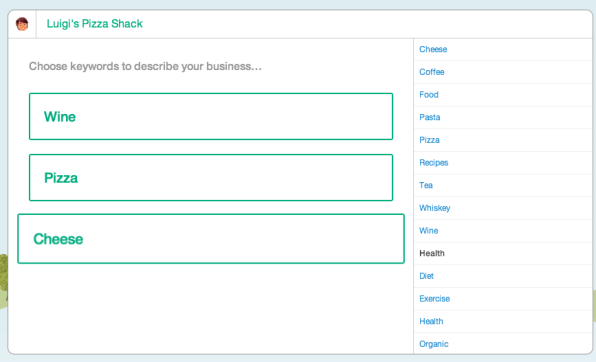
Task: Select the Exercise keyword
Action: pos(434,298)
